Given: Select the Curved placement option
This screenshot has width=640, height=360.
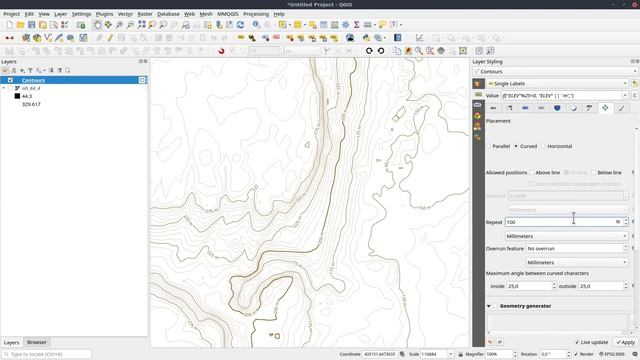Looking at the screenshot, I should click(516, 146).
